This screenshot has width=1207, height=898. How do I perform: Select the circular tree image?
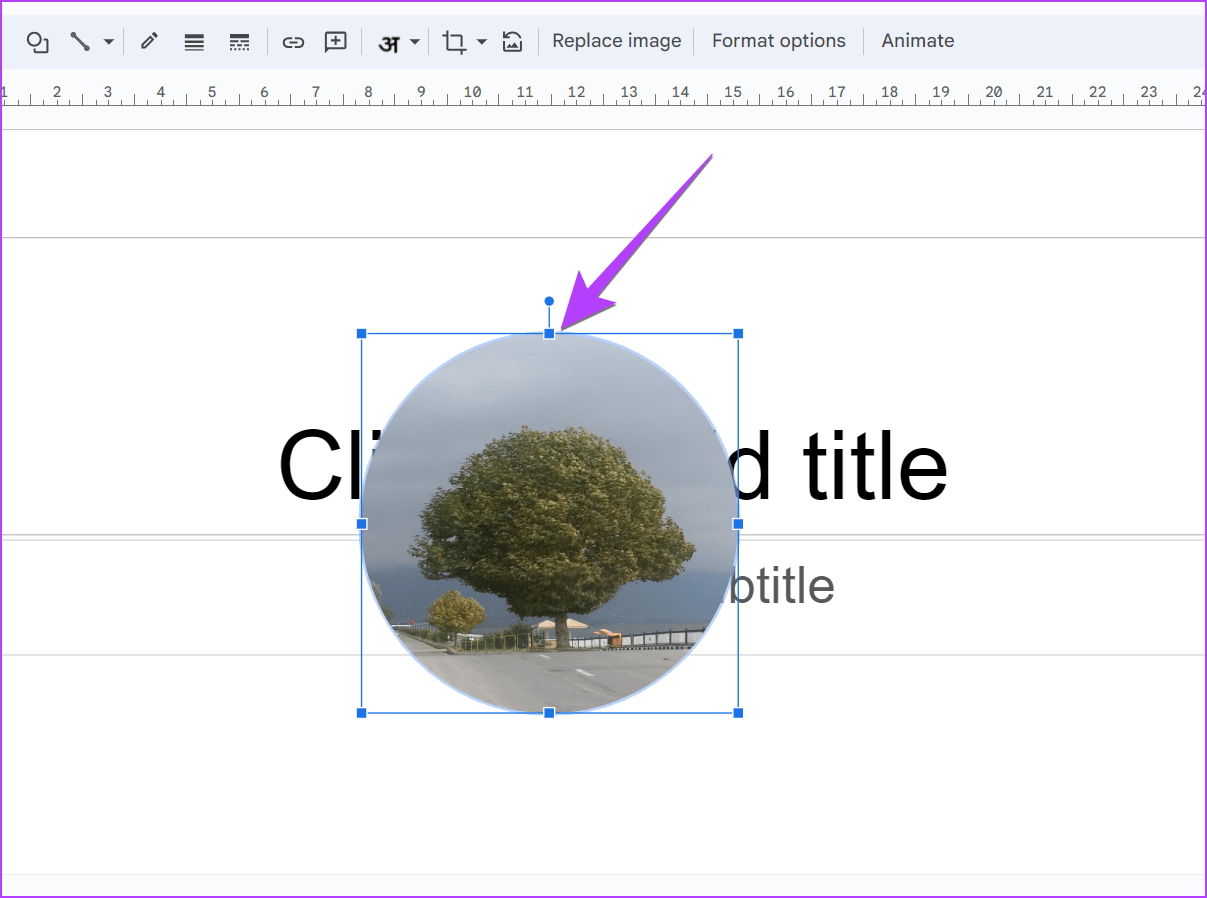tap(550, 520)
